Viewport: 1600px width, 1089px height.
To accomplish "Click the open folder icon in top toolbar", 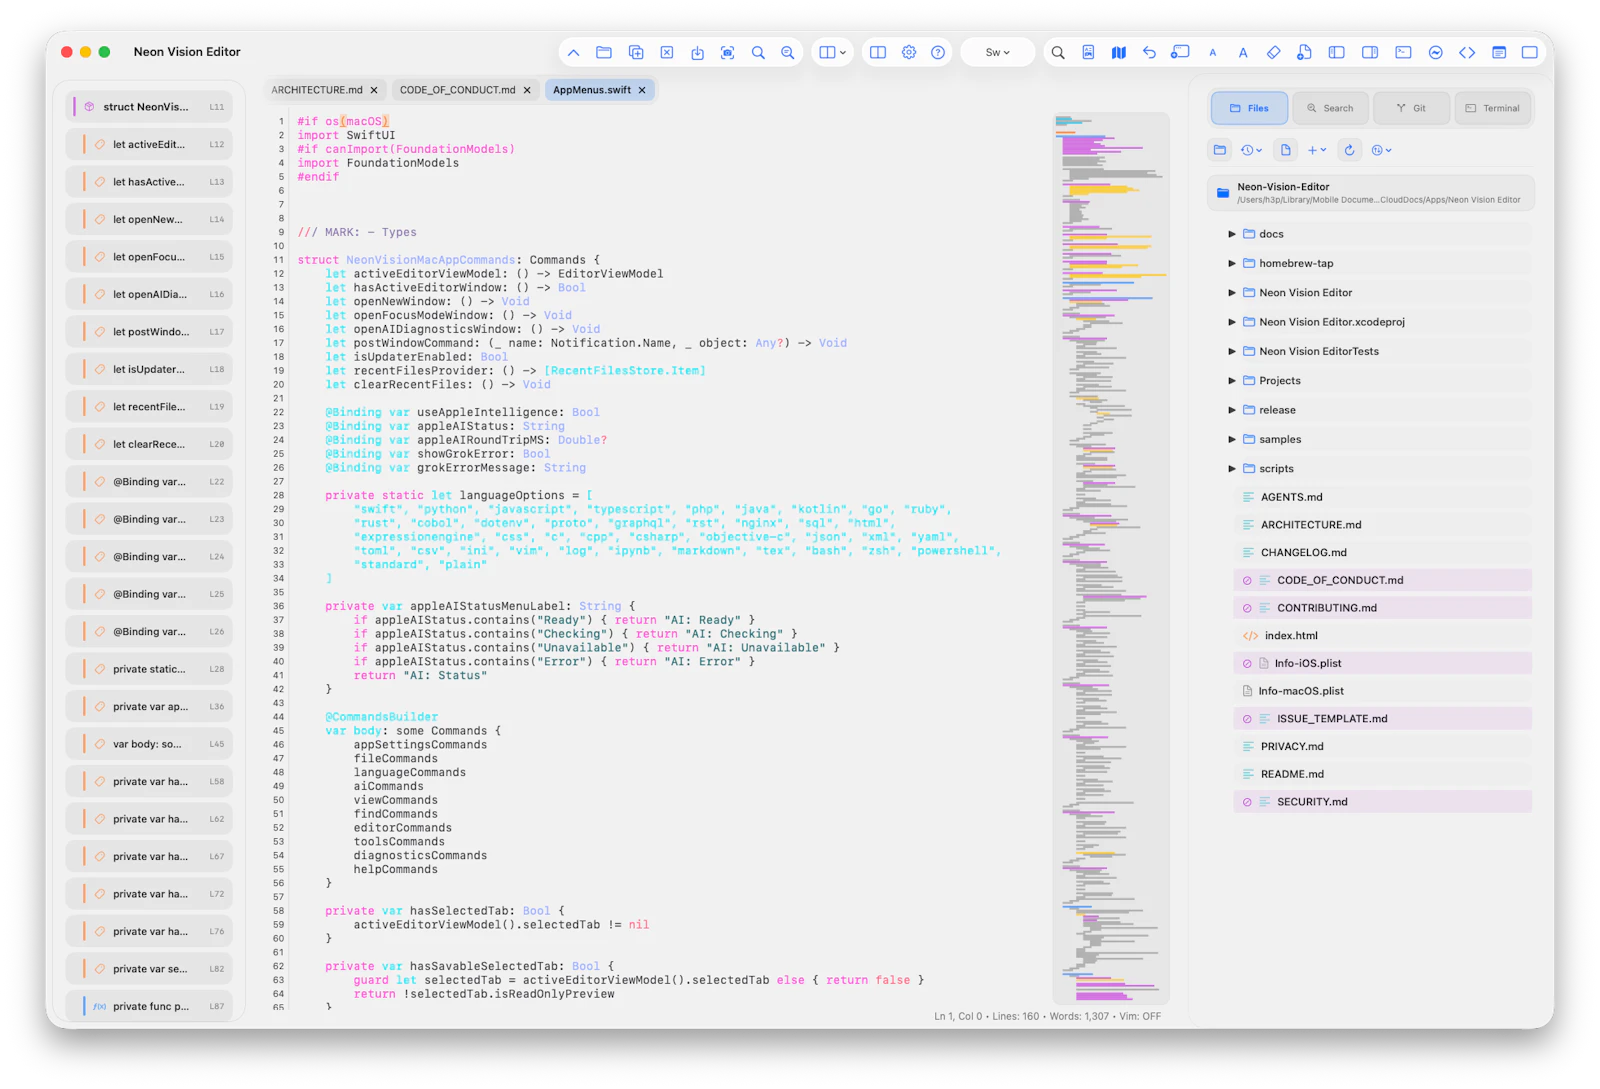I will coord(604,53).
